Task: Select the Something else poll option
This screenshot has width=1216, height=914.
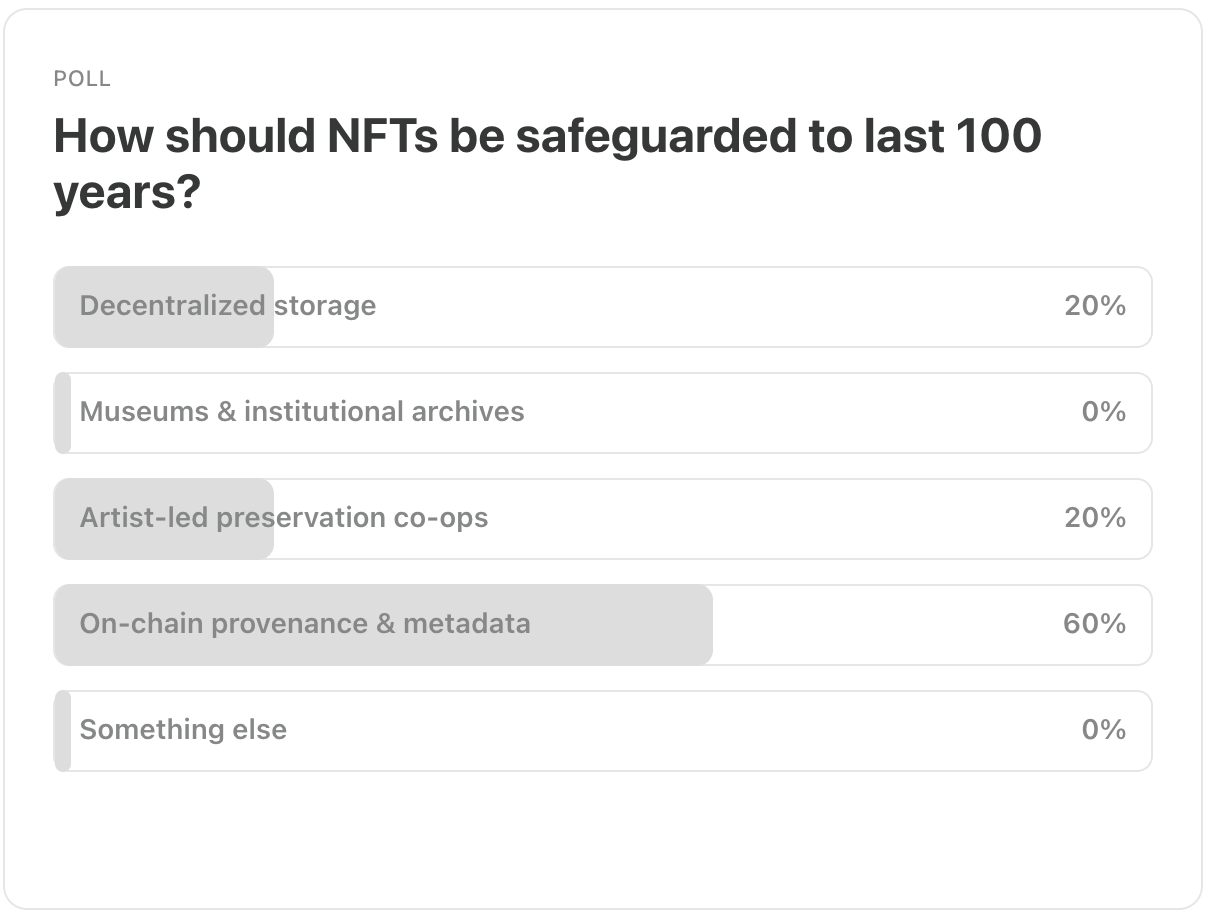Action: click(600, 731)
